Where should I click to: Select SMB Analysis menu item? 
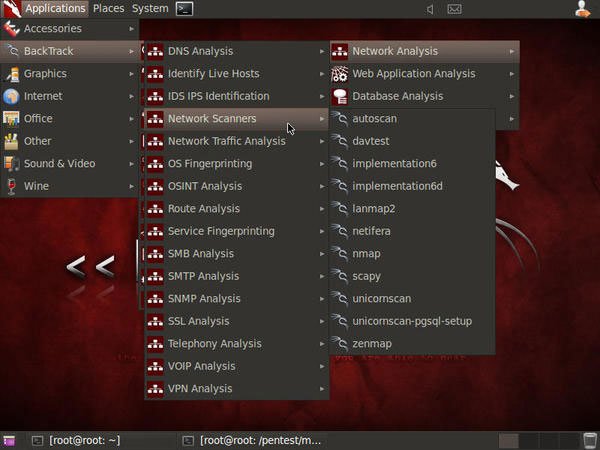coord(236,254)
